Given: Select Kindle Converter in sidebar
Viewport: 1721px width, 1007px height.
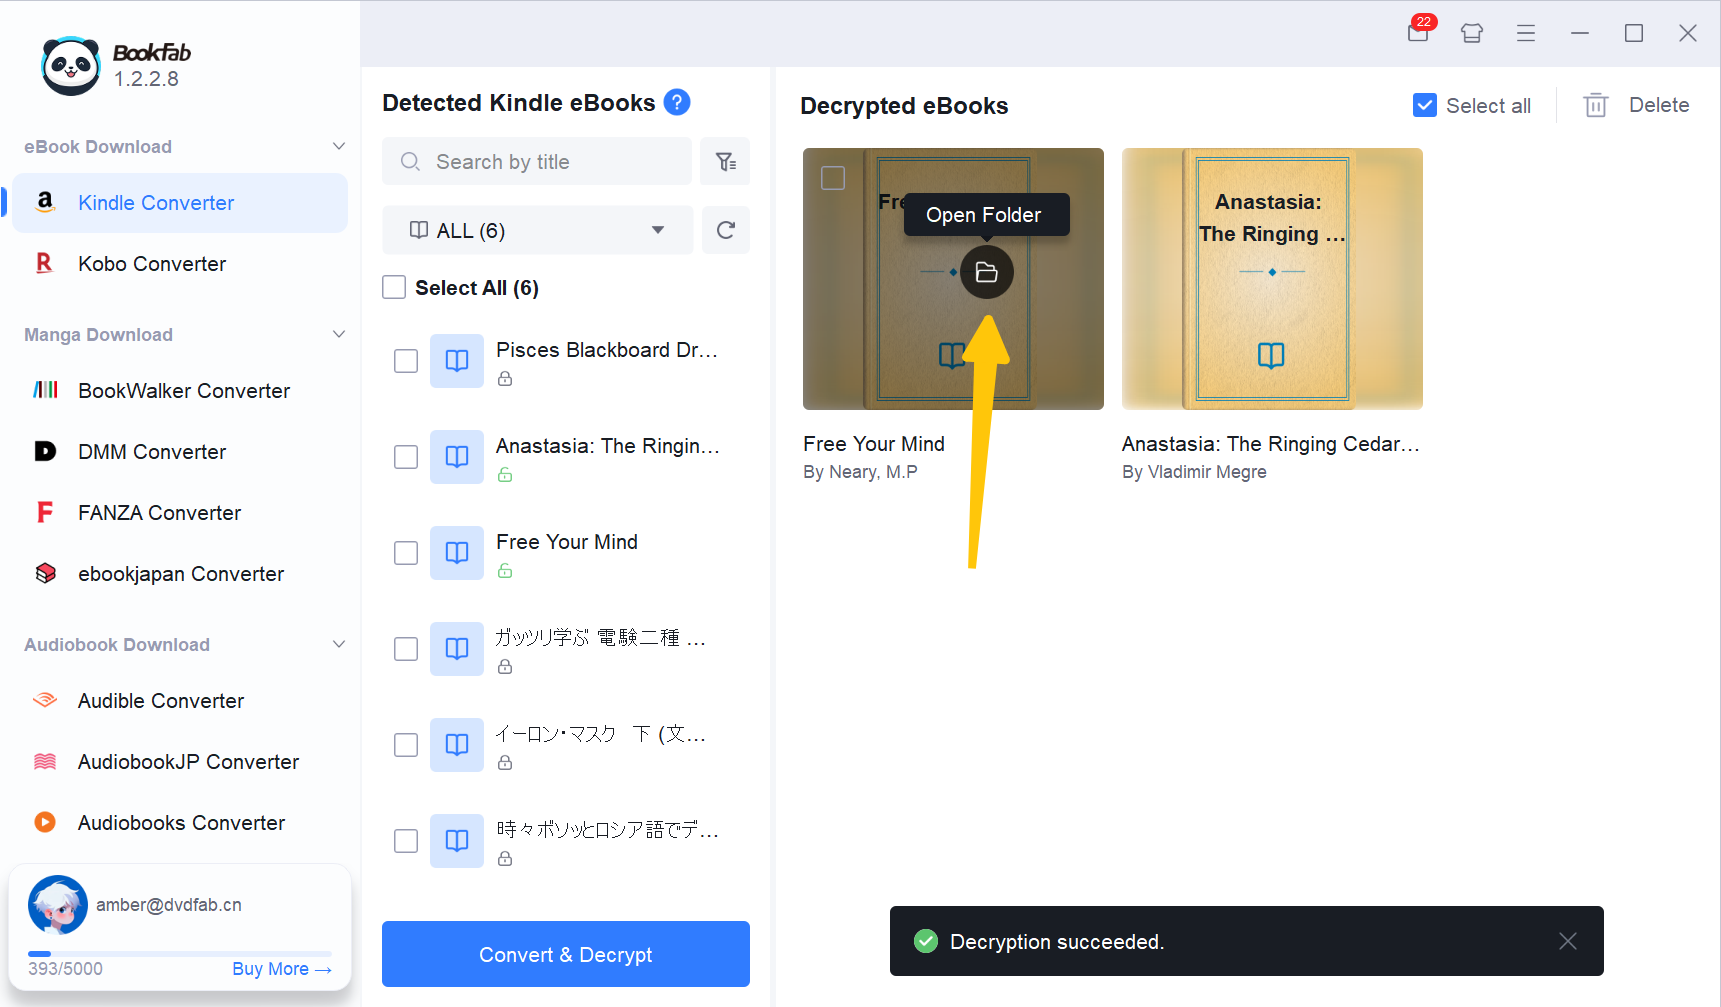Looking at the screenshot, I should pos(180,203).
